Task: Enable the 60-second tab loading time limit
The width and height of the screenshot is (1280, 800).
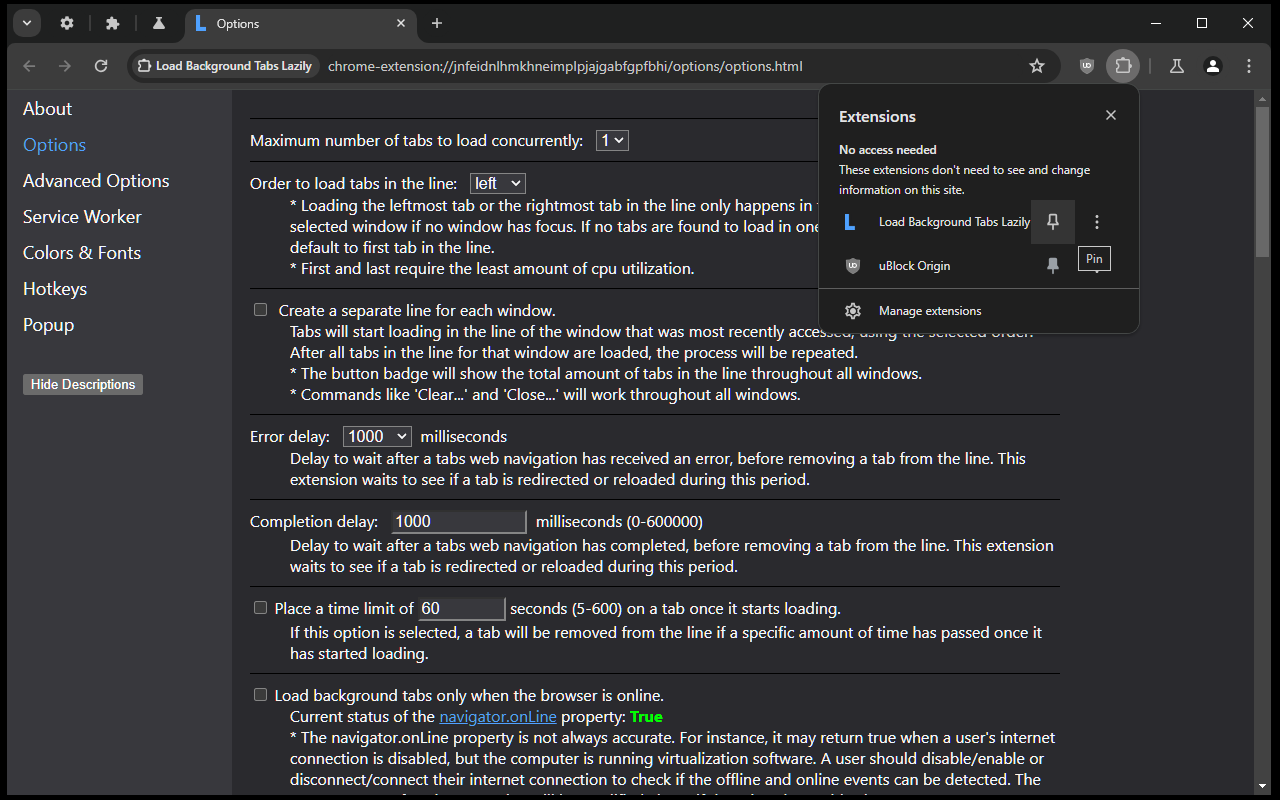Action: [x=260, y=607]
